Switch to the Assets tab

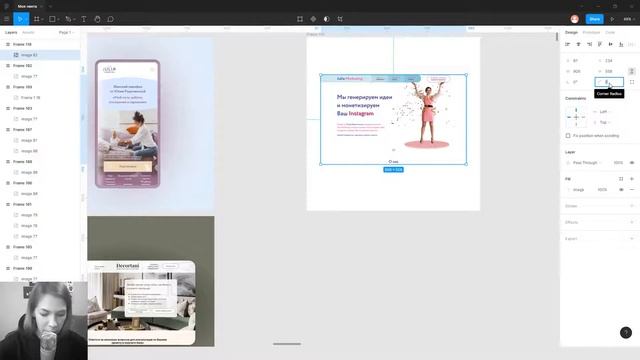28,32
